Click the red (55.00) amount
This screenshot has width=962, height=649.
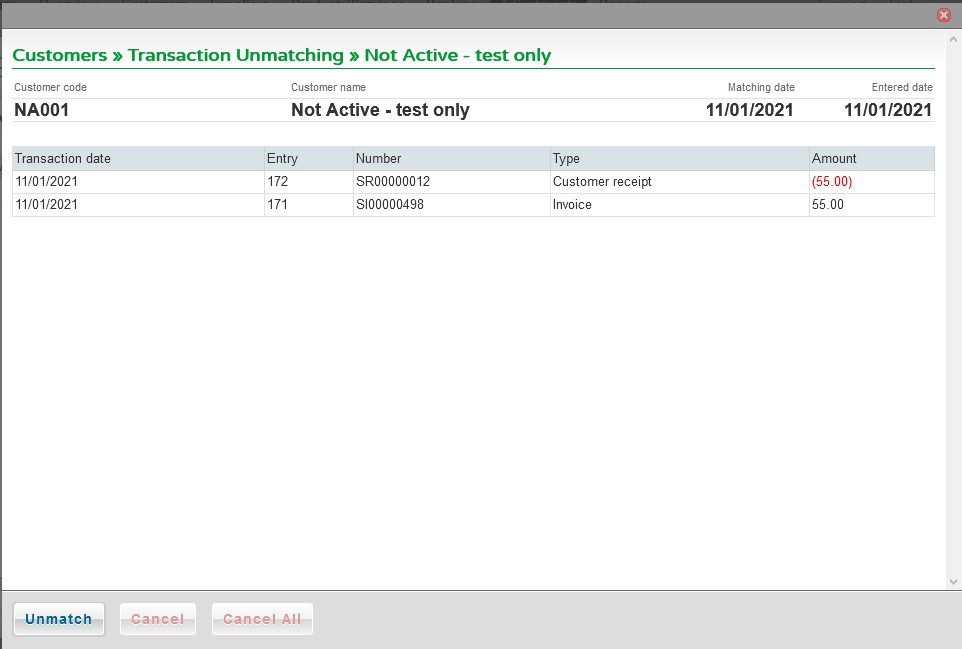(x=832, y=182)
